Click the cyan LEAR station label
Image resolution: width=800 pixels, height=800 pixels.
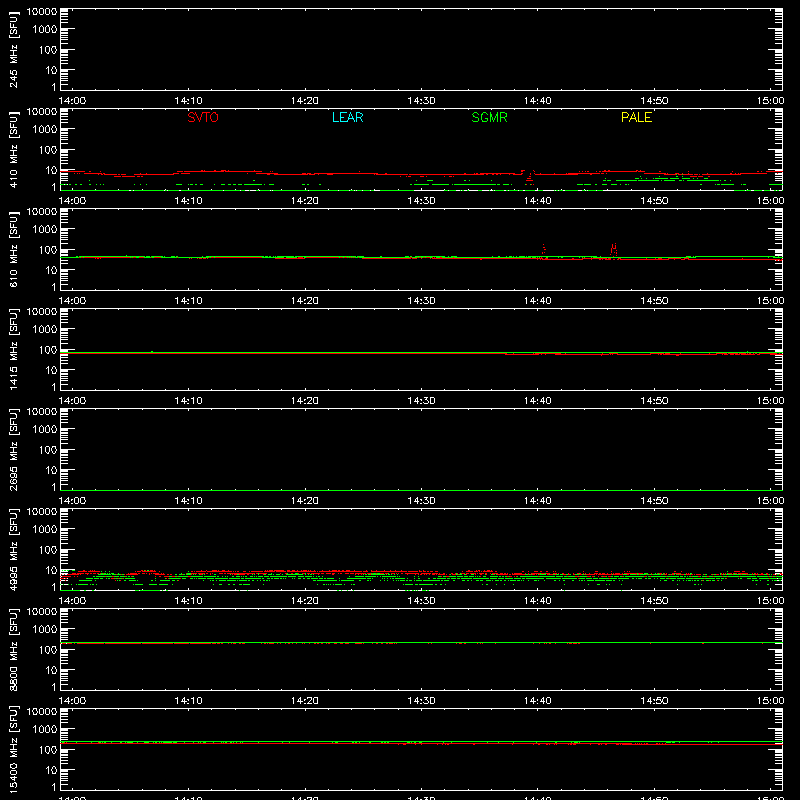[347, 117]
